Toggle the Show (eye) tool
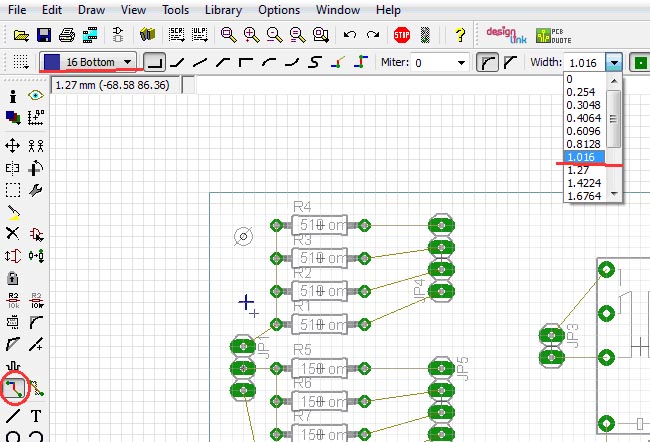Screen dimensions: 650x442 click(36, 96)
